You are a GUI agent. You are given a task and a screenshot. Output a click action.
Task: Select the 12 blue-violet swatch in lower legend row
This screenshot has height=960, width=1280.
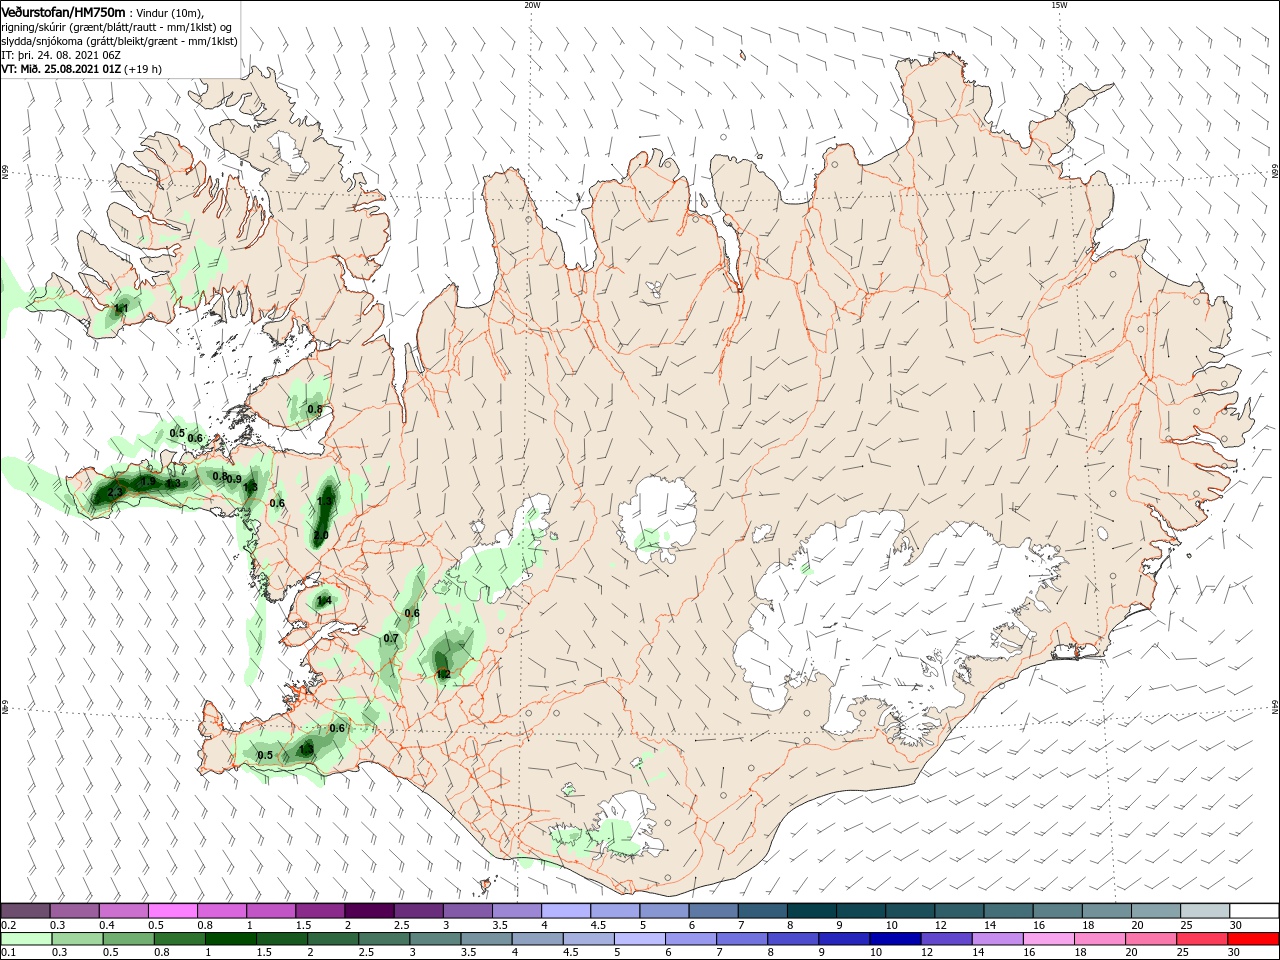tap(945, 939)
